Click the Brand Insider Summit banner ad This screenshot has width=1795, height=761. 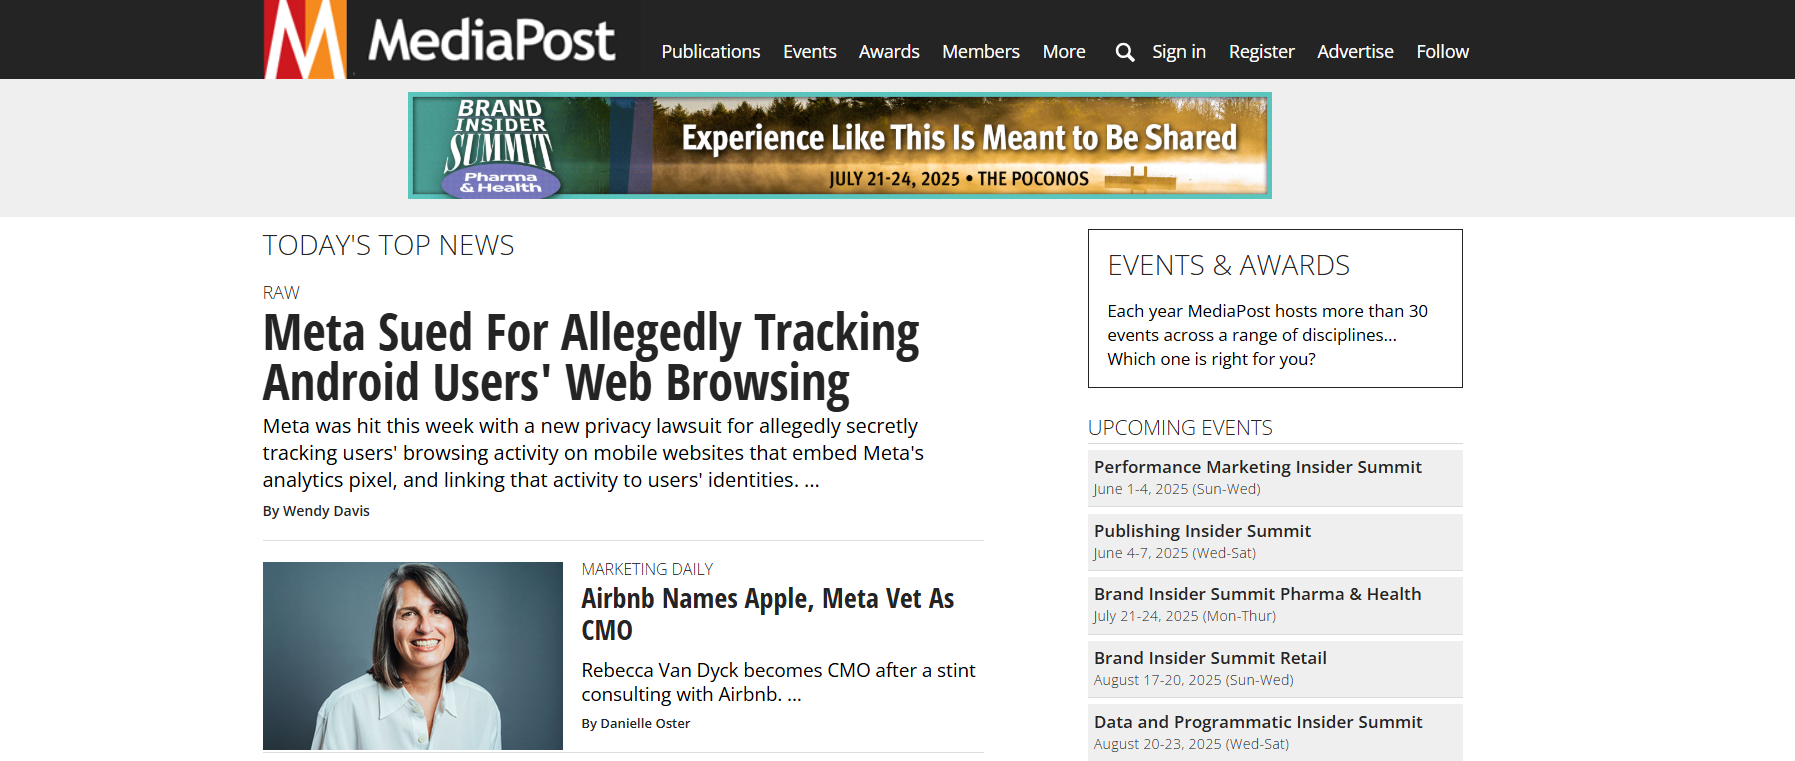[x=840, y=145]
